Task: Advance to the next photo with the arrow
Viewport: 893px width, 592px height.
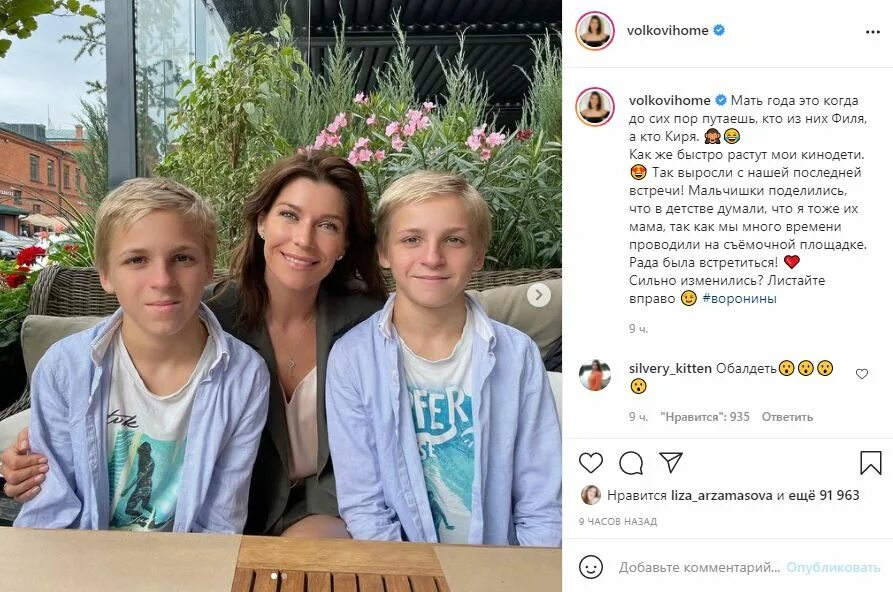Action: pyautogui.click(x=538, y=295)
